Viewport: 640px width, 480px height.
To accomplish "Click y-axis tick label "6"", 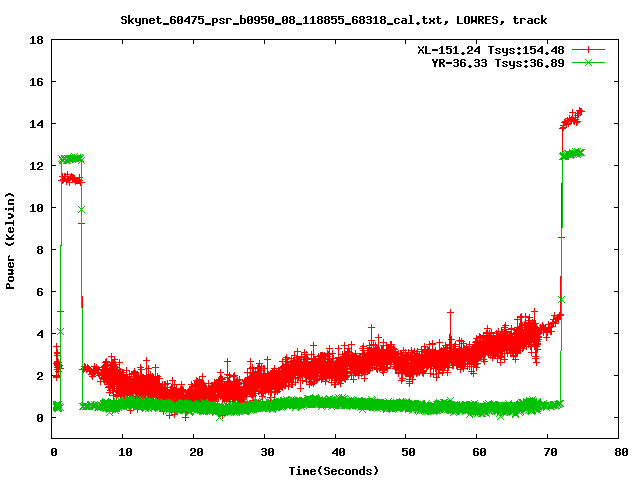I will pos(40,292).
